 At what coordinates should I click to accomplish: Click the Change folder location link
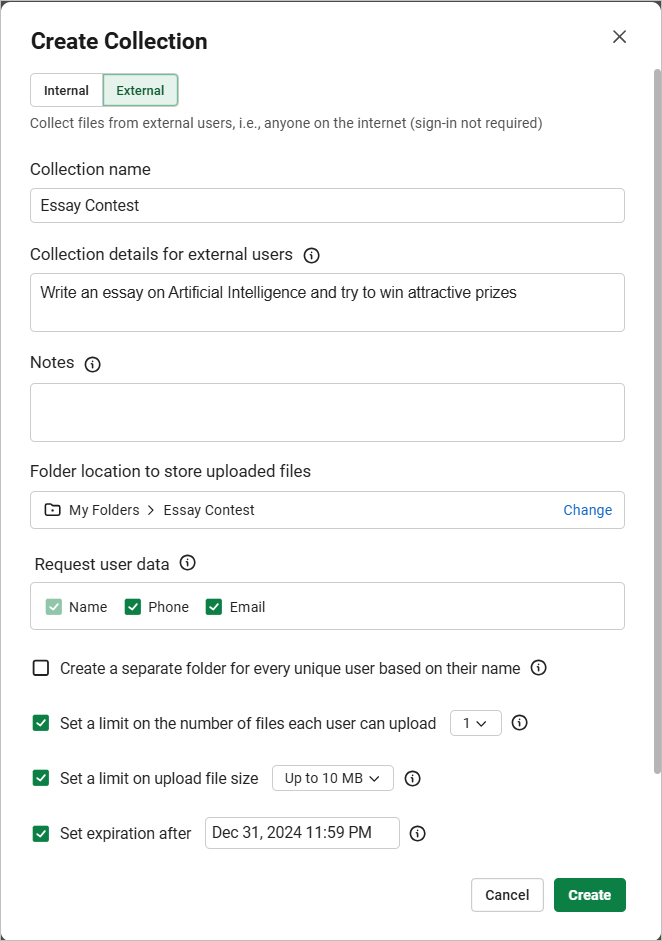pyautogui.click(x=588, y=510)
